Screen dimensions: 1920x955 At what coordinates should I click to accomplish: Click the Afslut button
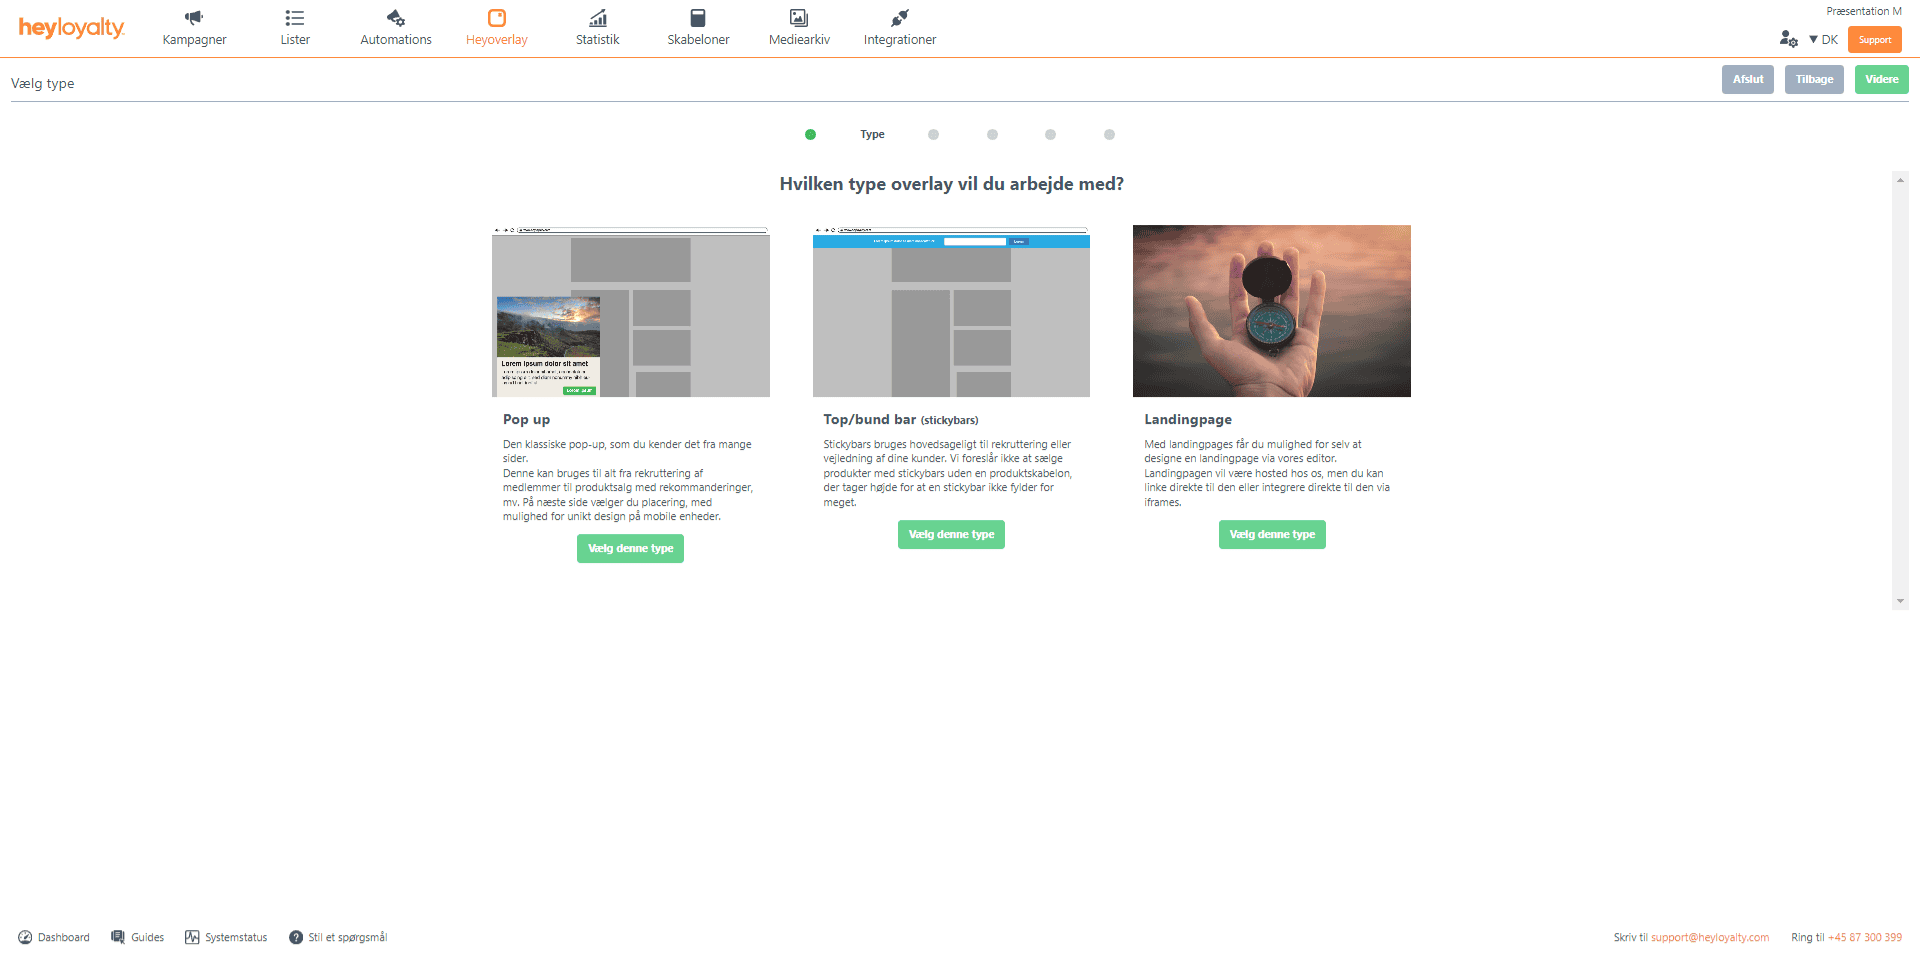point(1747,80)
